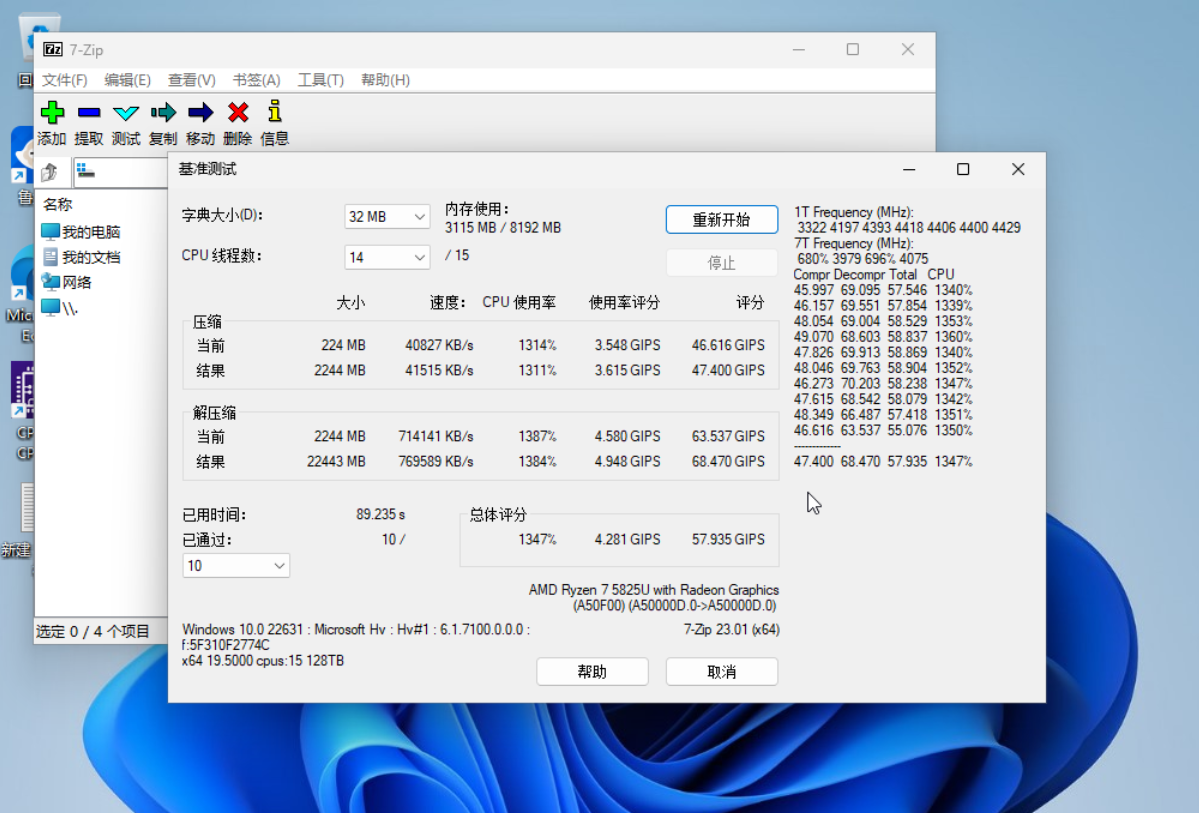Click the 7-Zip 23.01 (x64) version text
This screenshot has height=813, width=1199.
(x=732, y=630)
